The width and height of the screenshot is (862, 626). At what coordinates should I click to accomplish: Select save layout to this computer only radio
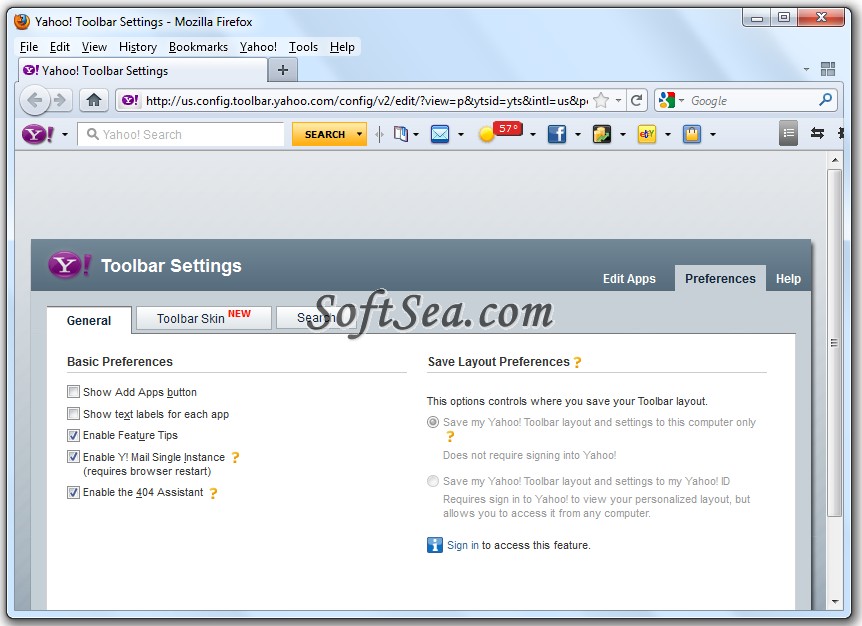433,422
